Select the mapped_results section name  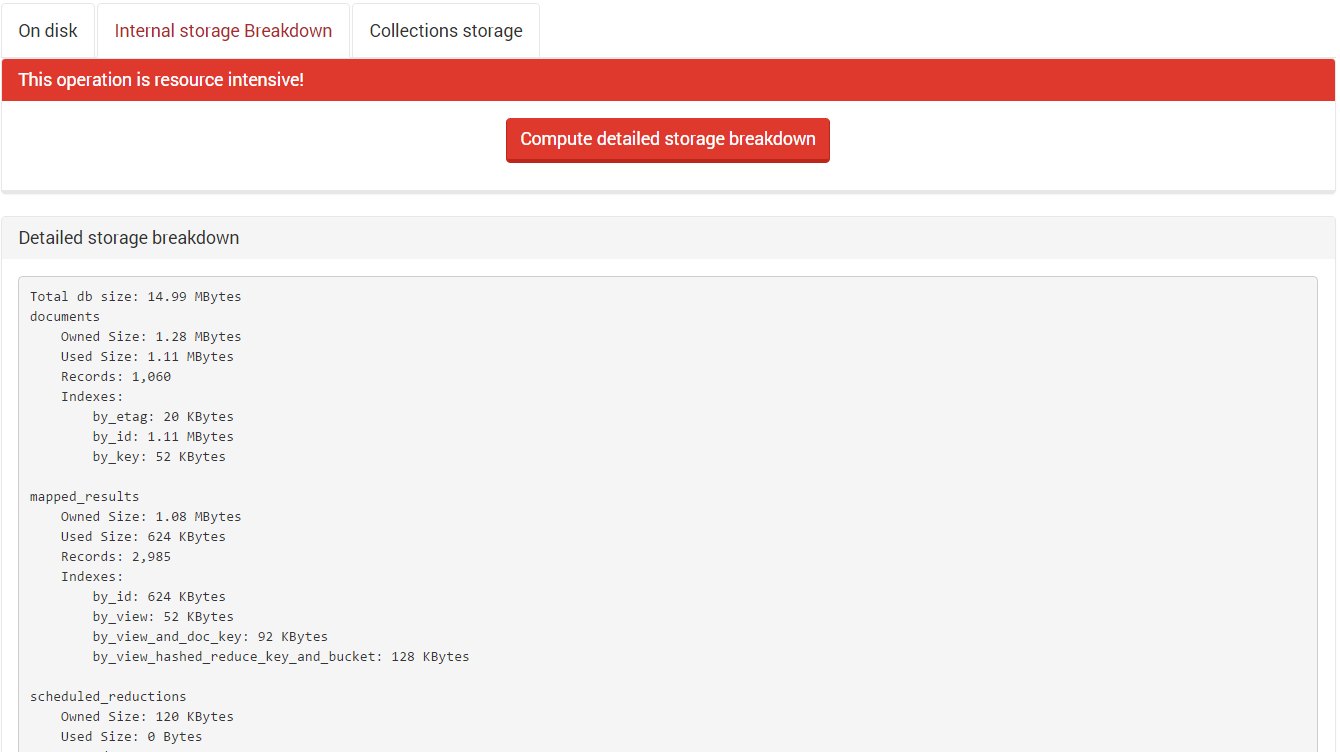[85, 496]
